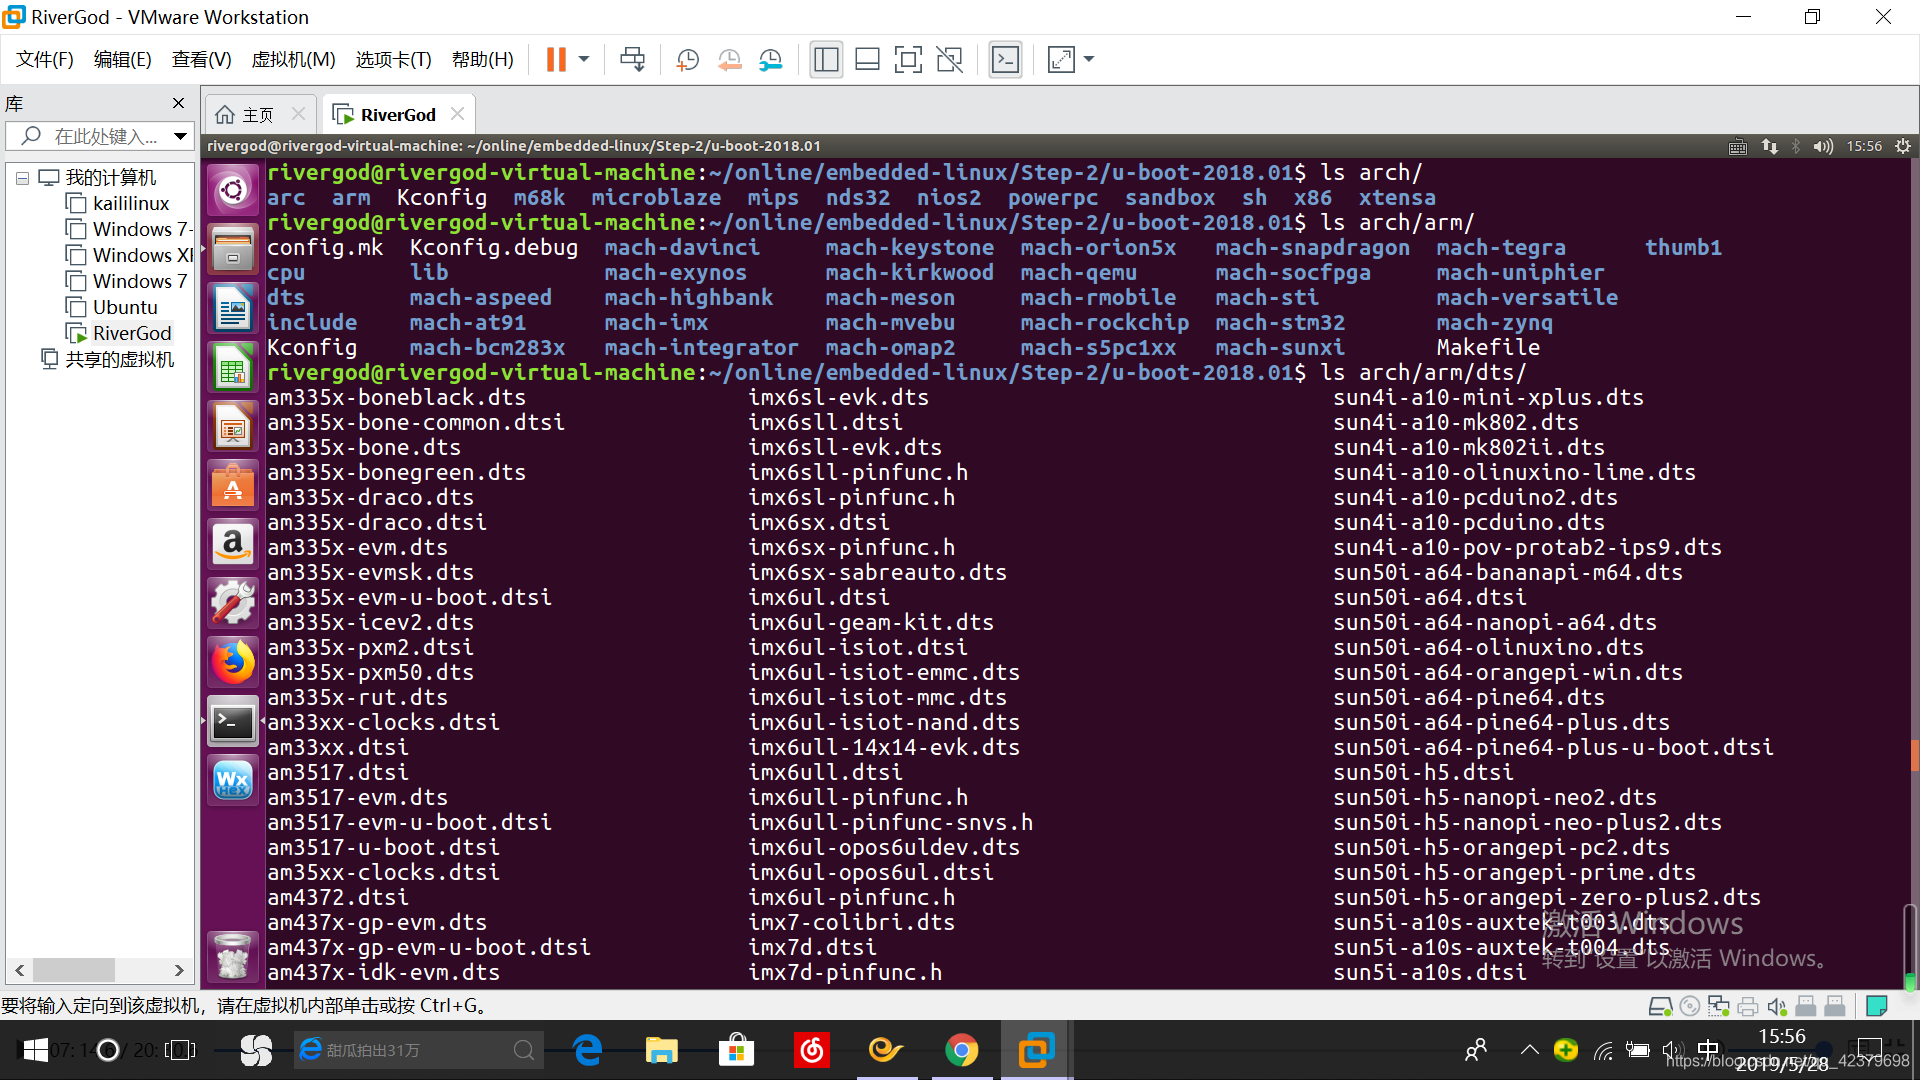1920x1080 pixels.
Task: Send Ctrl+Alt+Del to the VM
Action: [x=632, y=60]
